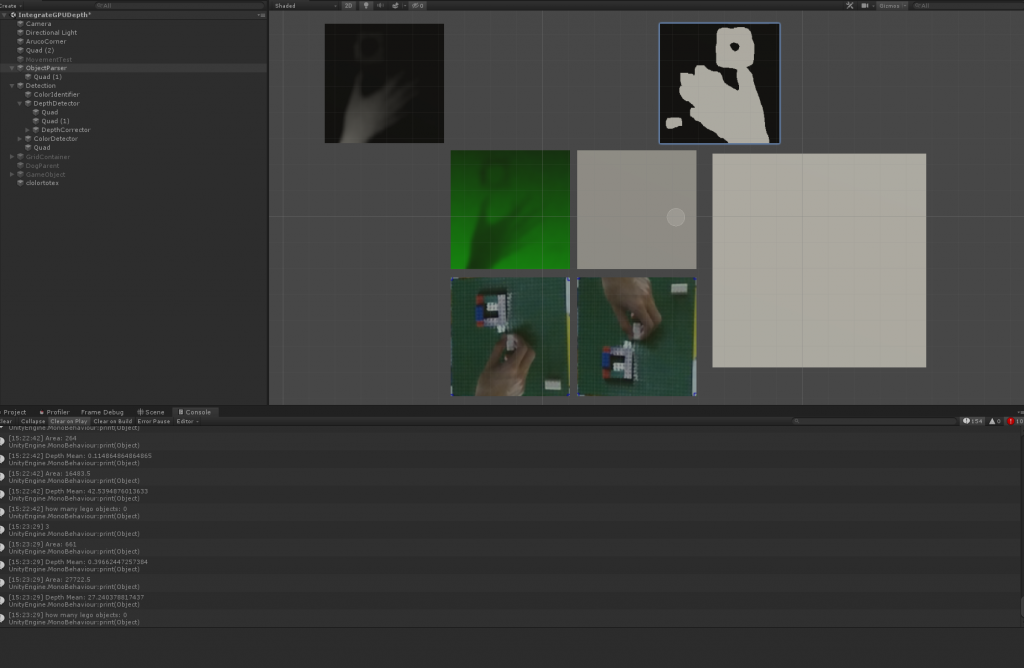Click the tools wrench icon in Scene toolbar
The width and height of the screenshot is (1024, 668).
[x=850, y=5]
